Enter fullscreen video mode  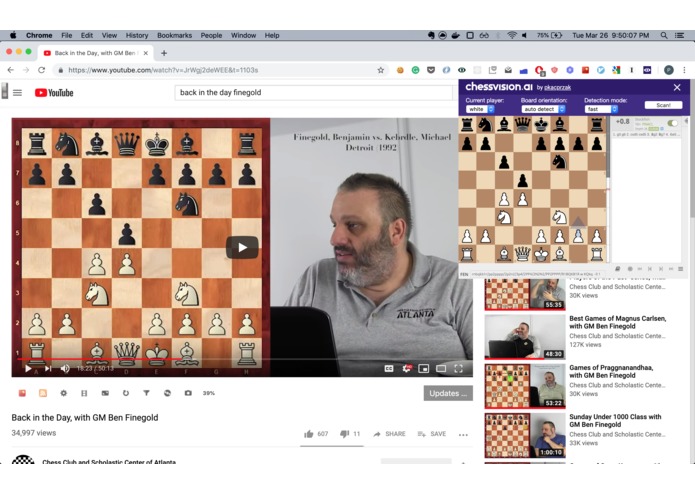click(x=459, y=368)
